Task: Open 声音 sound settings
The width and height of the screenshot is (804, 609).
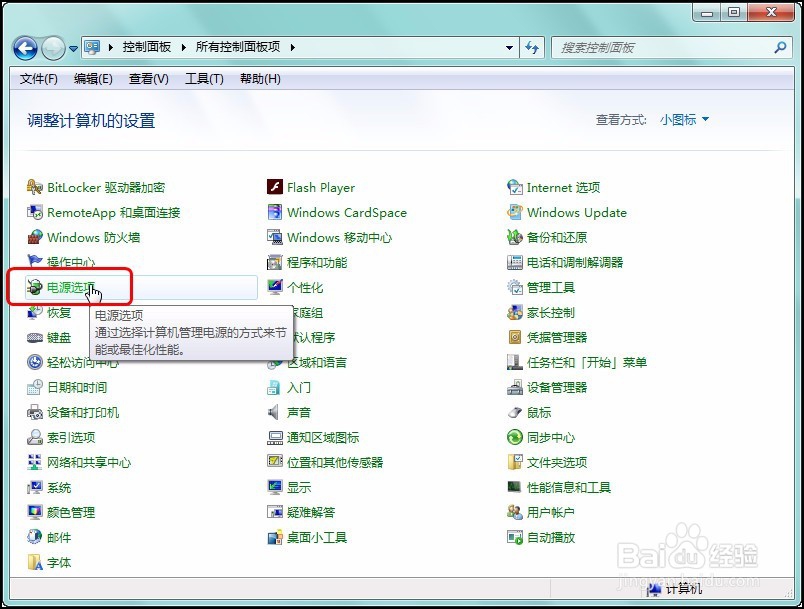Action: tap(299, 412)
